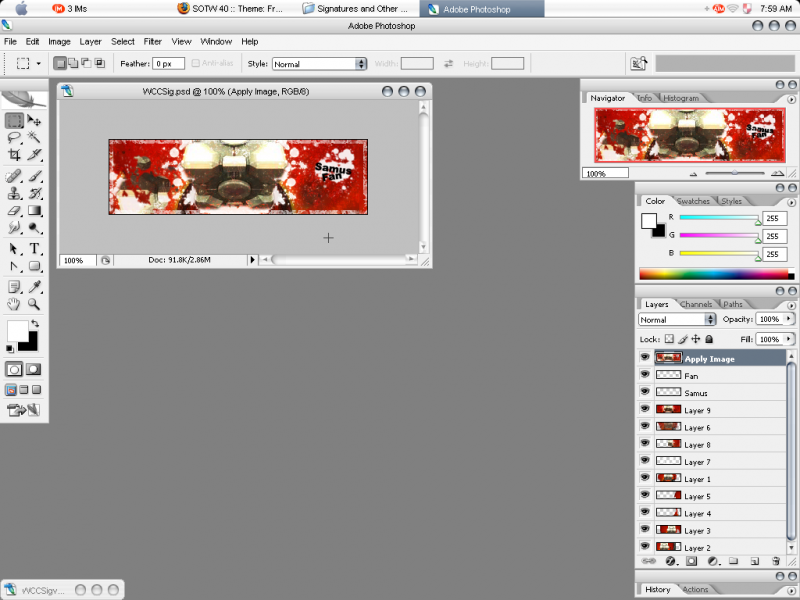Open the tool preset picker arrow
Image resolution: width=800 pixels, height=600 pixels.
pos(38,64)
